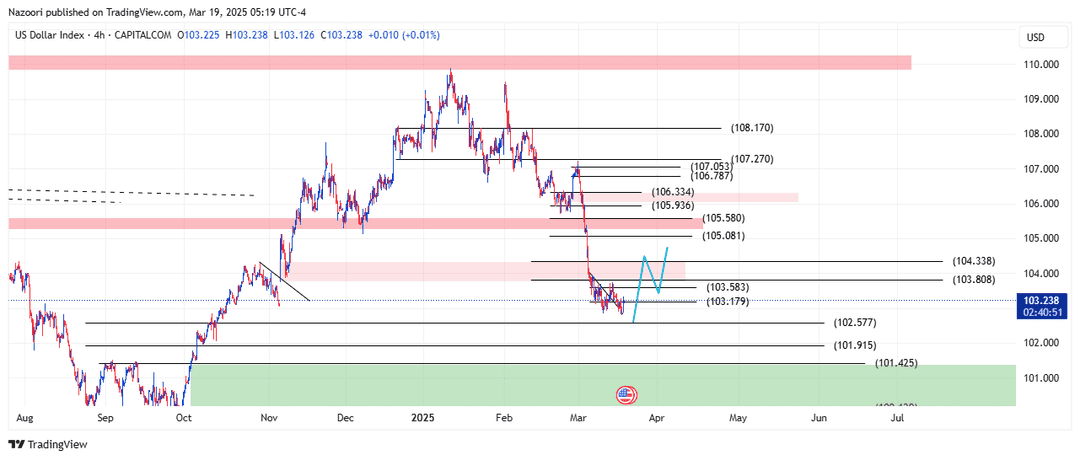The width and height of the screenshot is (1080, 459).
Task: Click the Open value O103.225
Action: click(200, 35)
